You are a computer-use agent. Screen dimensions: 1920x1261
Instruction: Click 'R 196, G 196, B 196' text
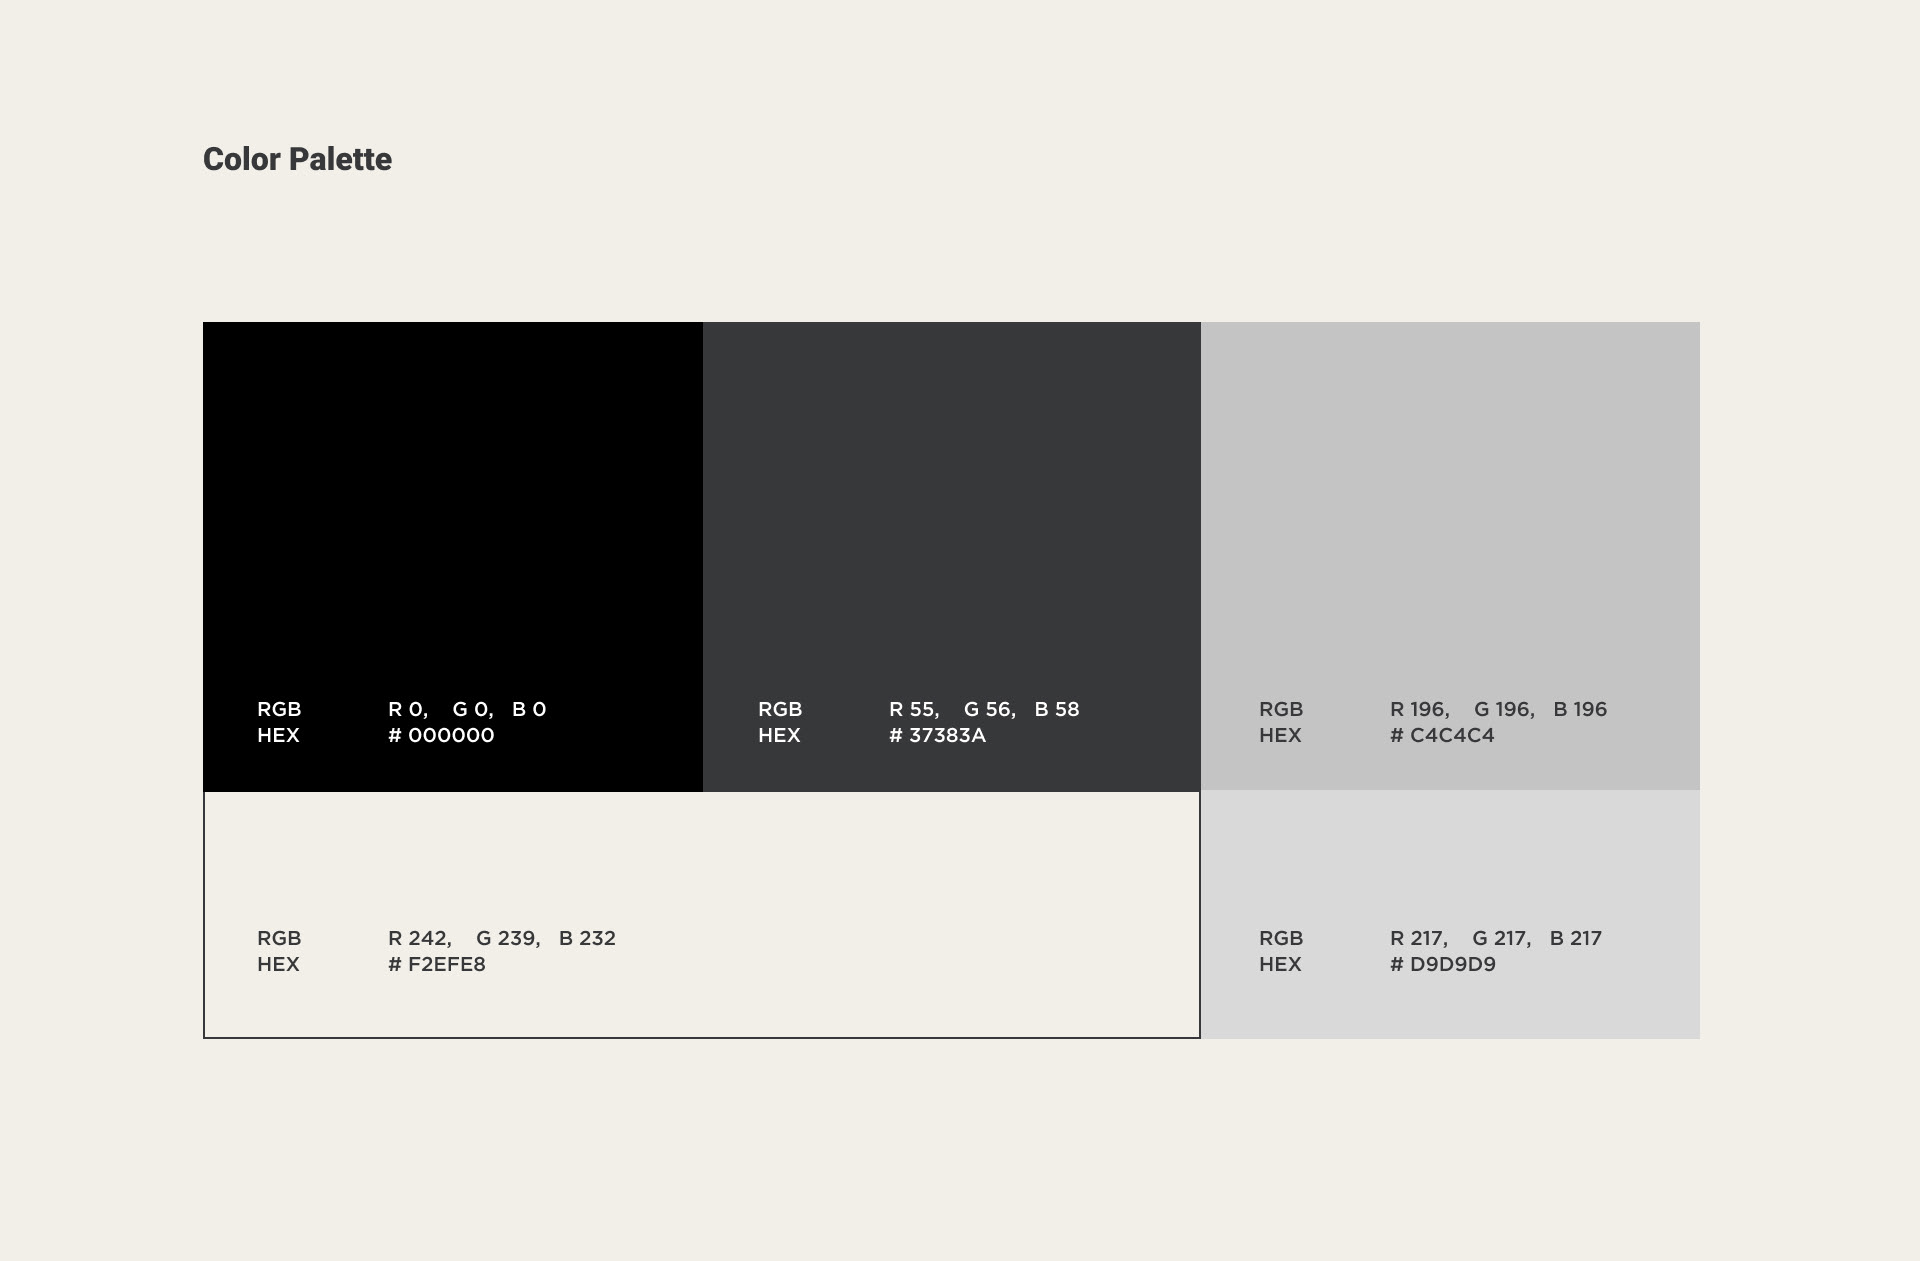1498,709
